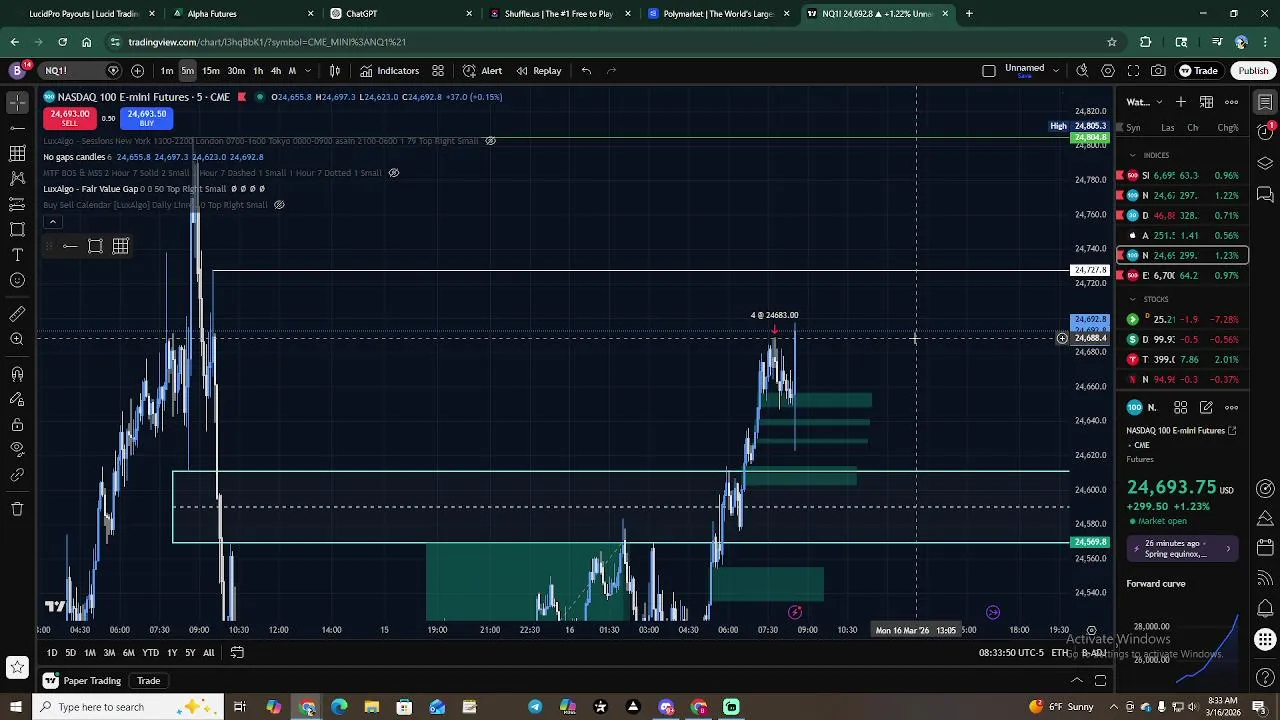This screenshot has width=1280, height=720.
Task: Open the Fibonacci retracement tools group
Action: coord(17,153)
